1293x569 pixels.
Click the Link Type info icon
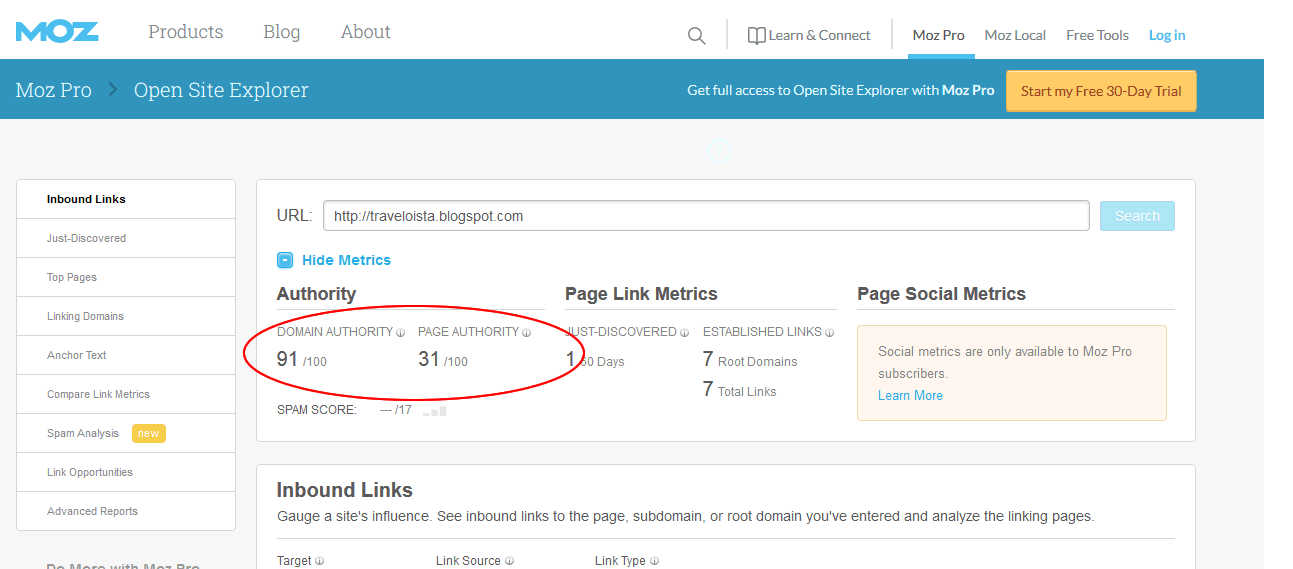click(x=654, y=562)
